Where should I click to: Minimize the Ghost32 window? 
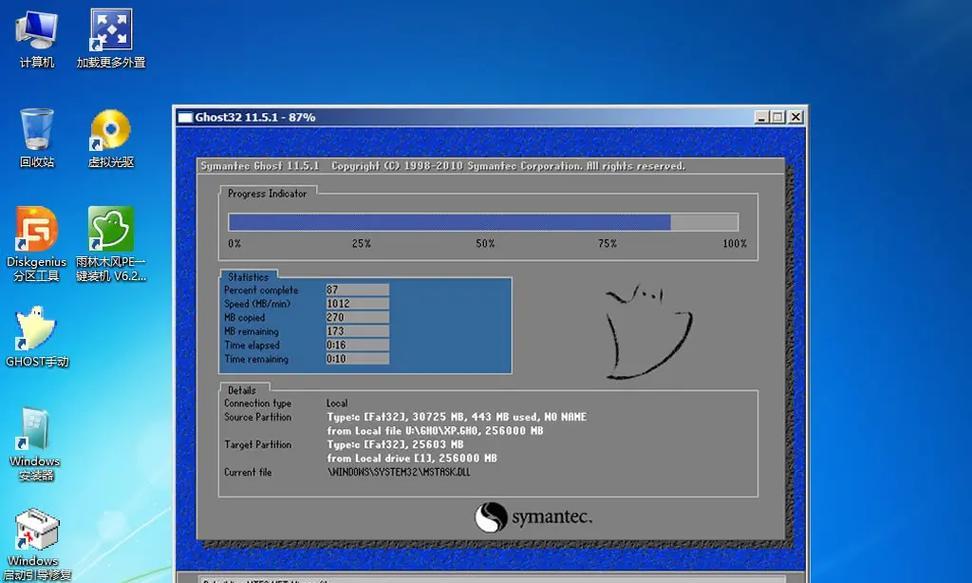pos(762,117)
